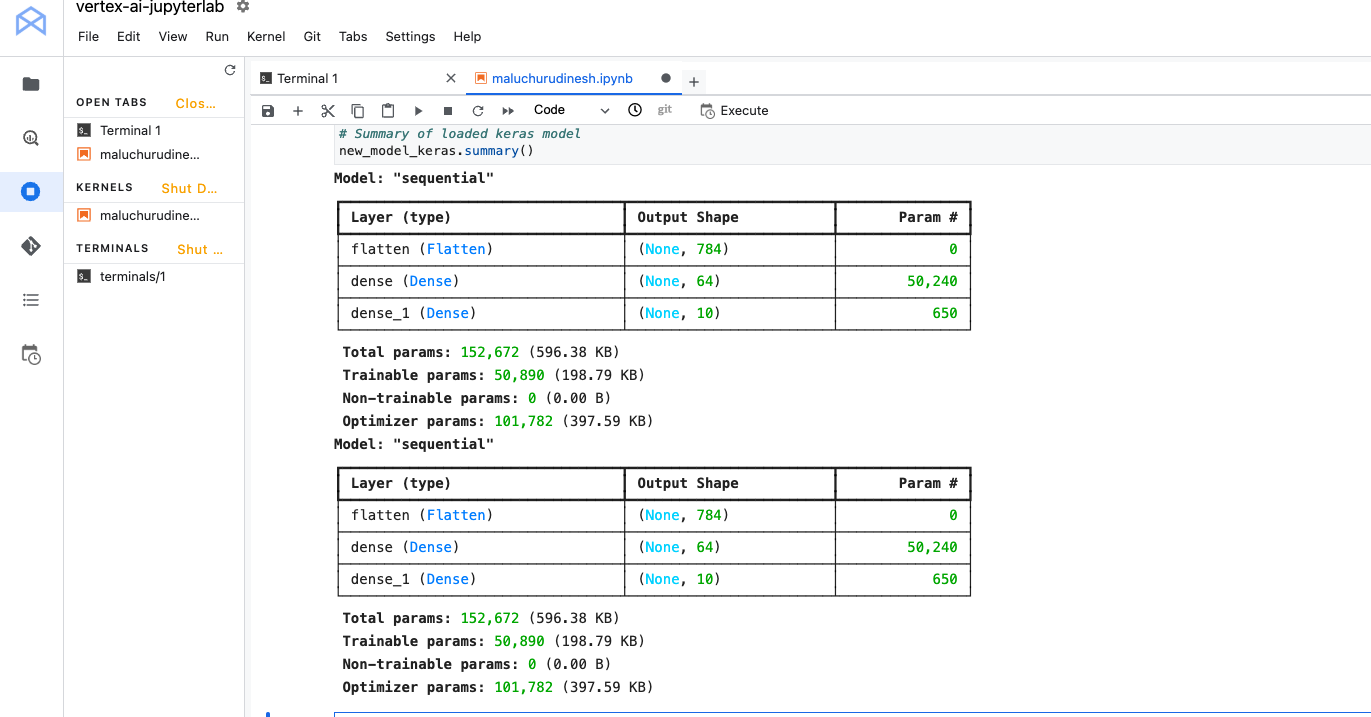The image size is (1371, 717).
Task: Open a new launcher tab with plus
Action: coord(694,81)
